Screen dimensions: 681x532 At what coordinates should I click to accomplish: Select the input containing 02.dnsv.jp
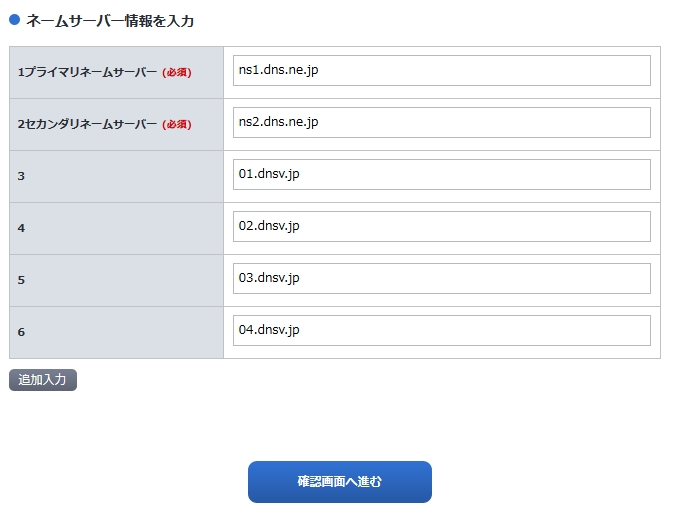tap(441, 227)
